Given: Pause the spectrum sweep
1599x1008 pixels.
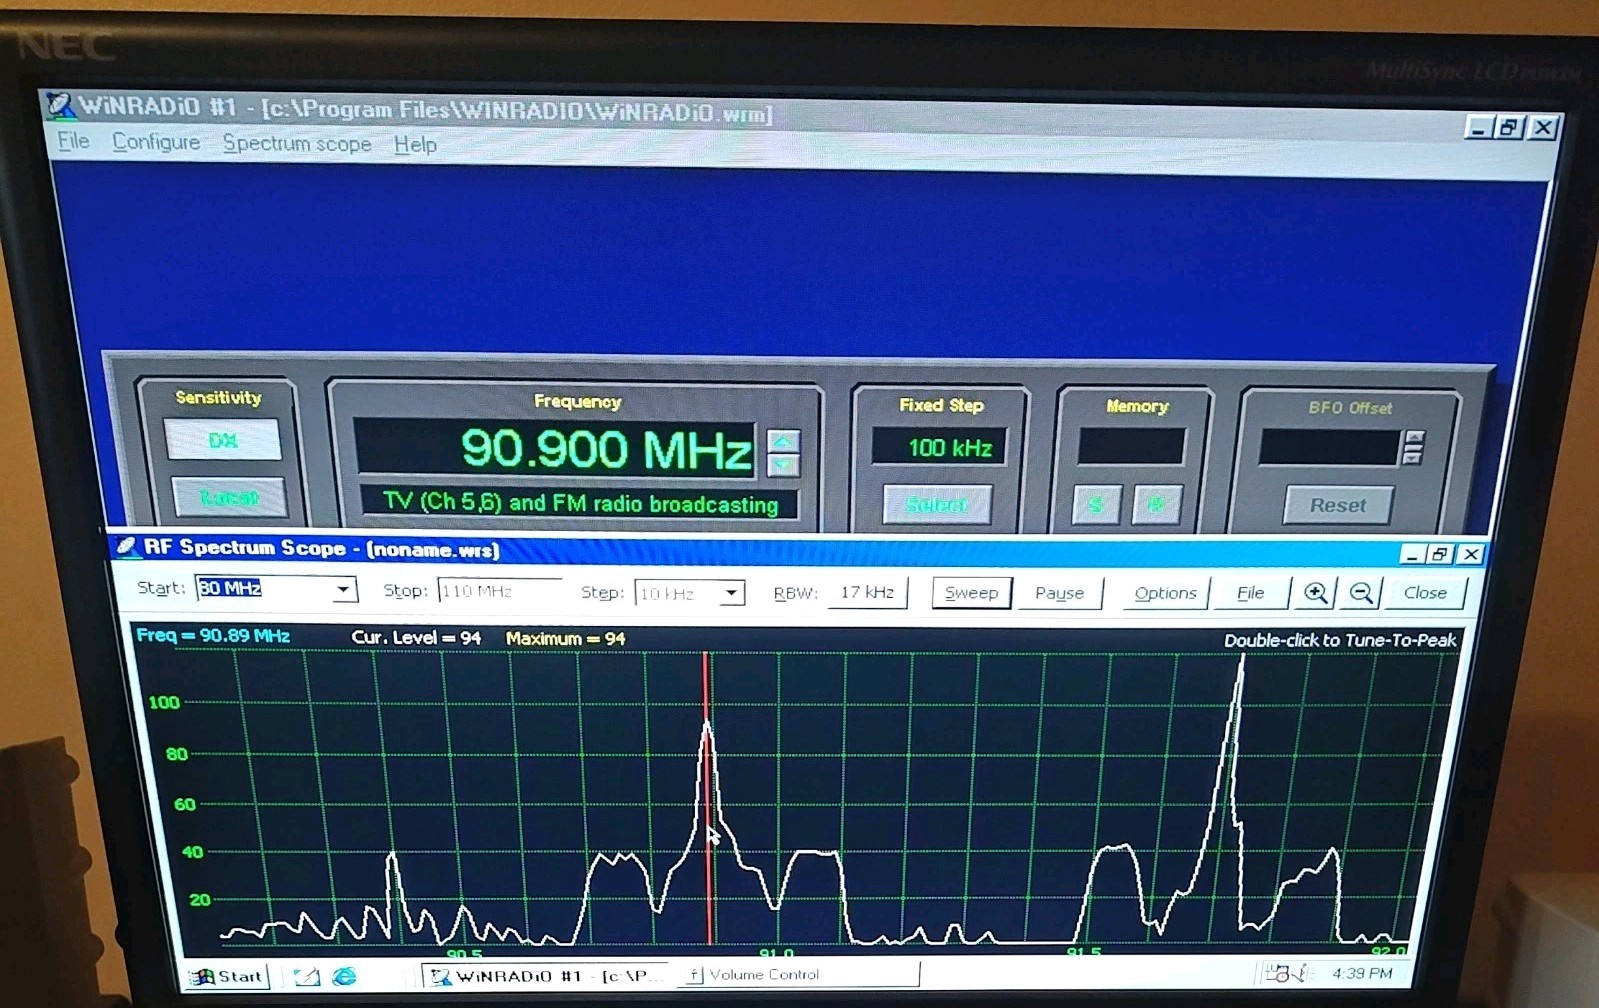Looking at the screenshot, I should tap(1059, 593).
